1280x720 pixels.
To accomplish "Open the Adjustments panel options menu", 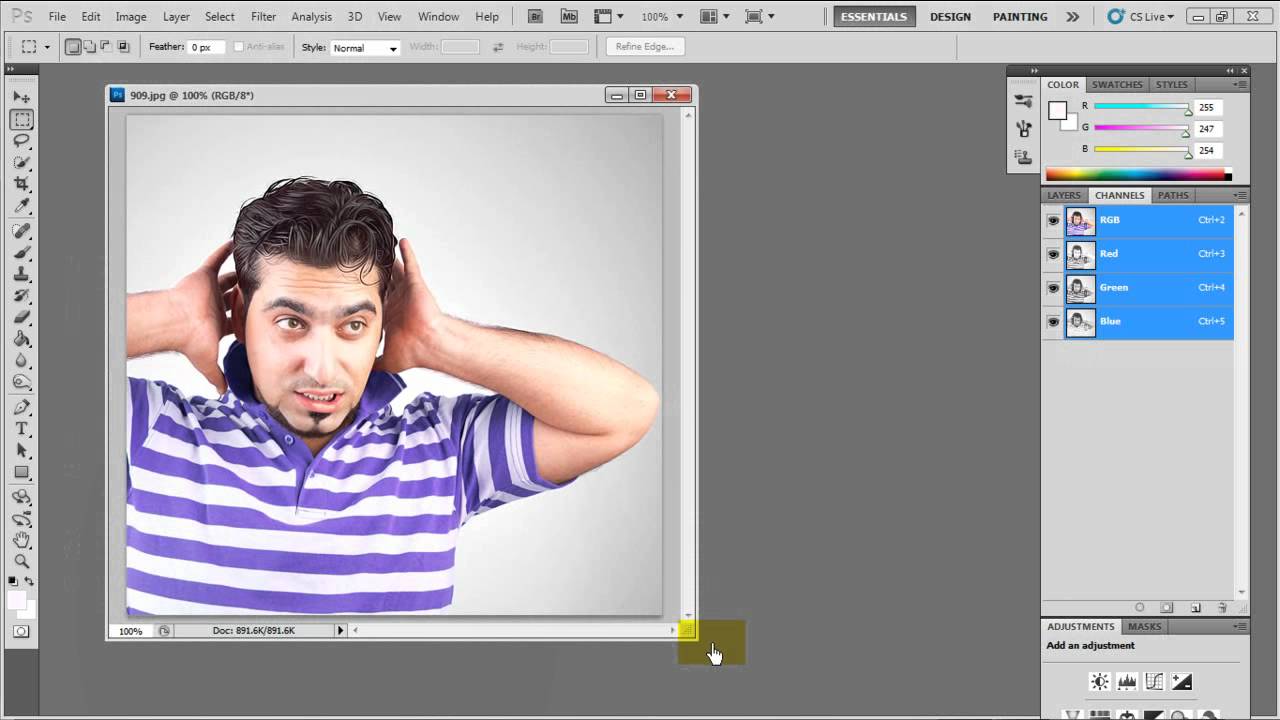I will click(x=1240, y=627).
